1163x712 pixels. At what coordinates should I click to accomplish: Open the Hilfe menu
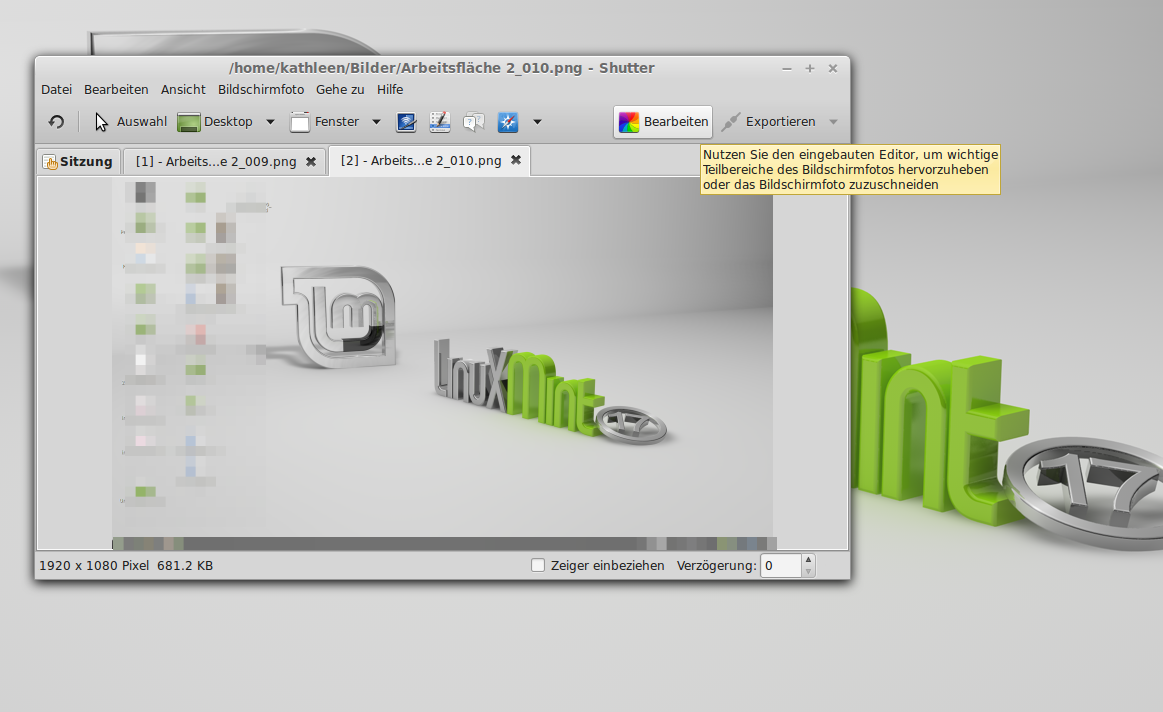pos(389,90)
